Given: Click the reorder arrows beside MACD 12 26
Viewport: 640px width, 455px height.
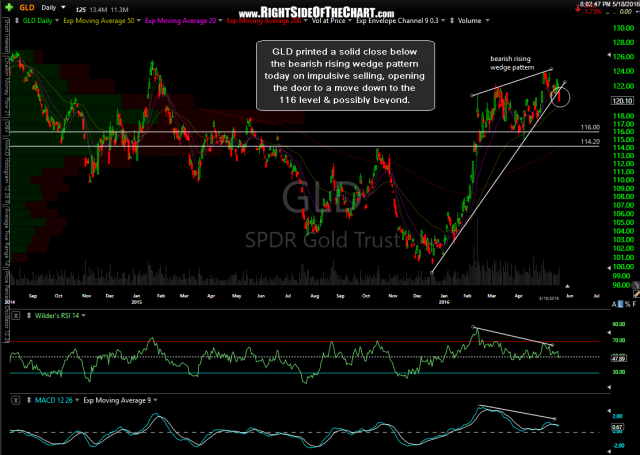Looking at the screenshot, I should point(29,400).
